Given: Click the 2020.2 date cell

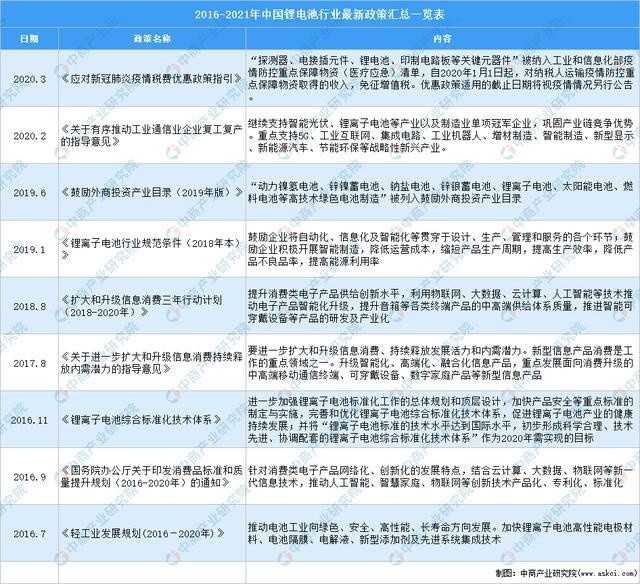Looking at the screenshot, I should coord(29,136).
